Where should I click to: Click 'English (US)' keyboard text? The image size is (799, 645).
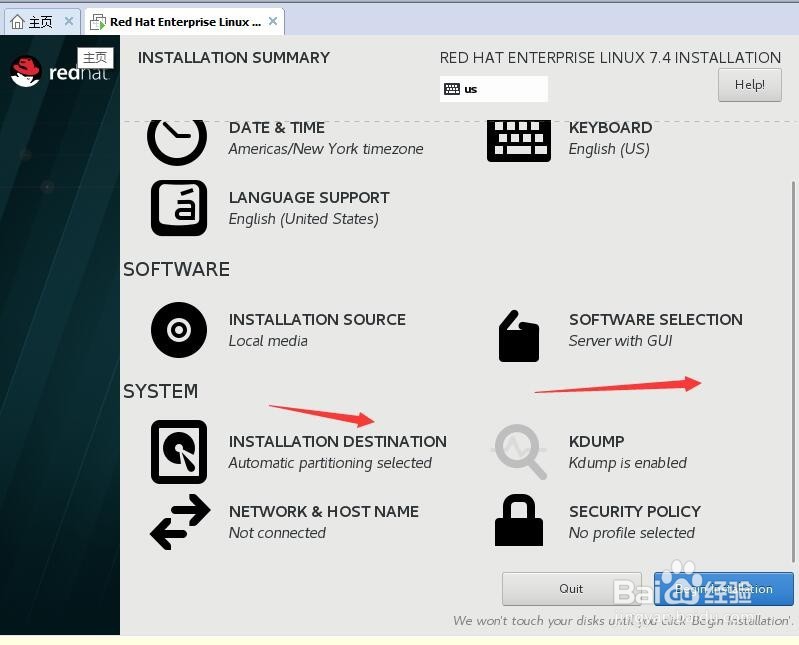coord(609,149)
